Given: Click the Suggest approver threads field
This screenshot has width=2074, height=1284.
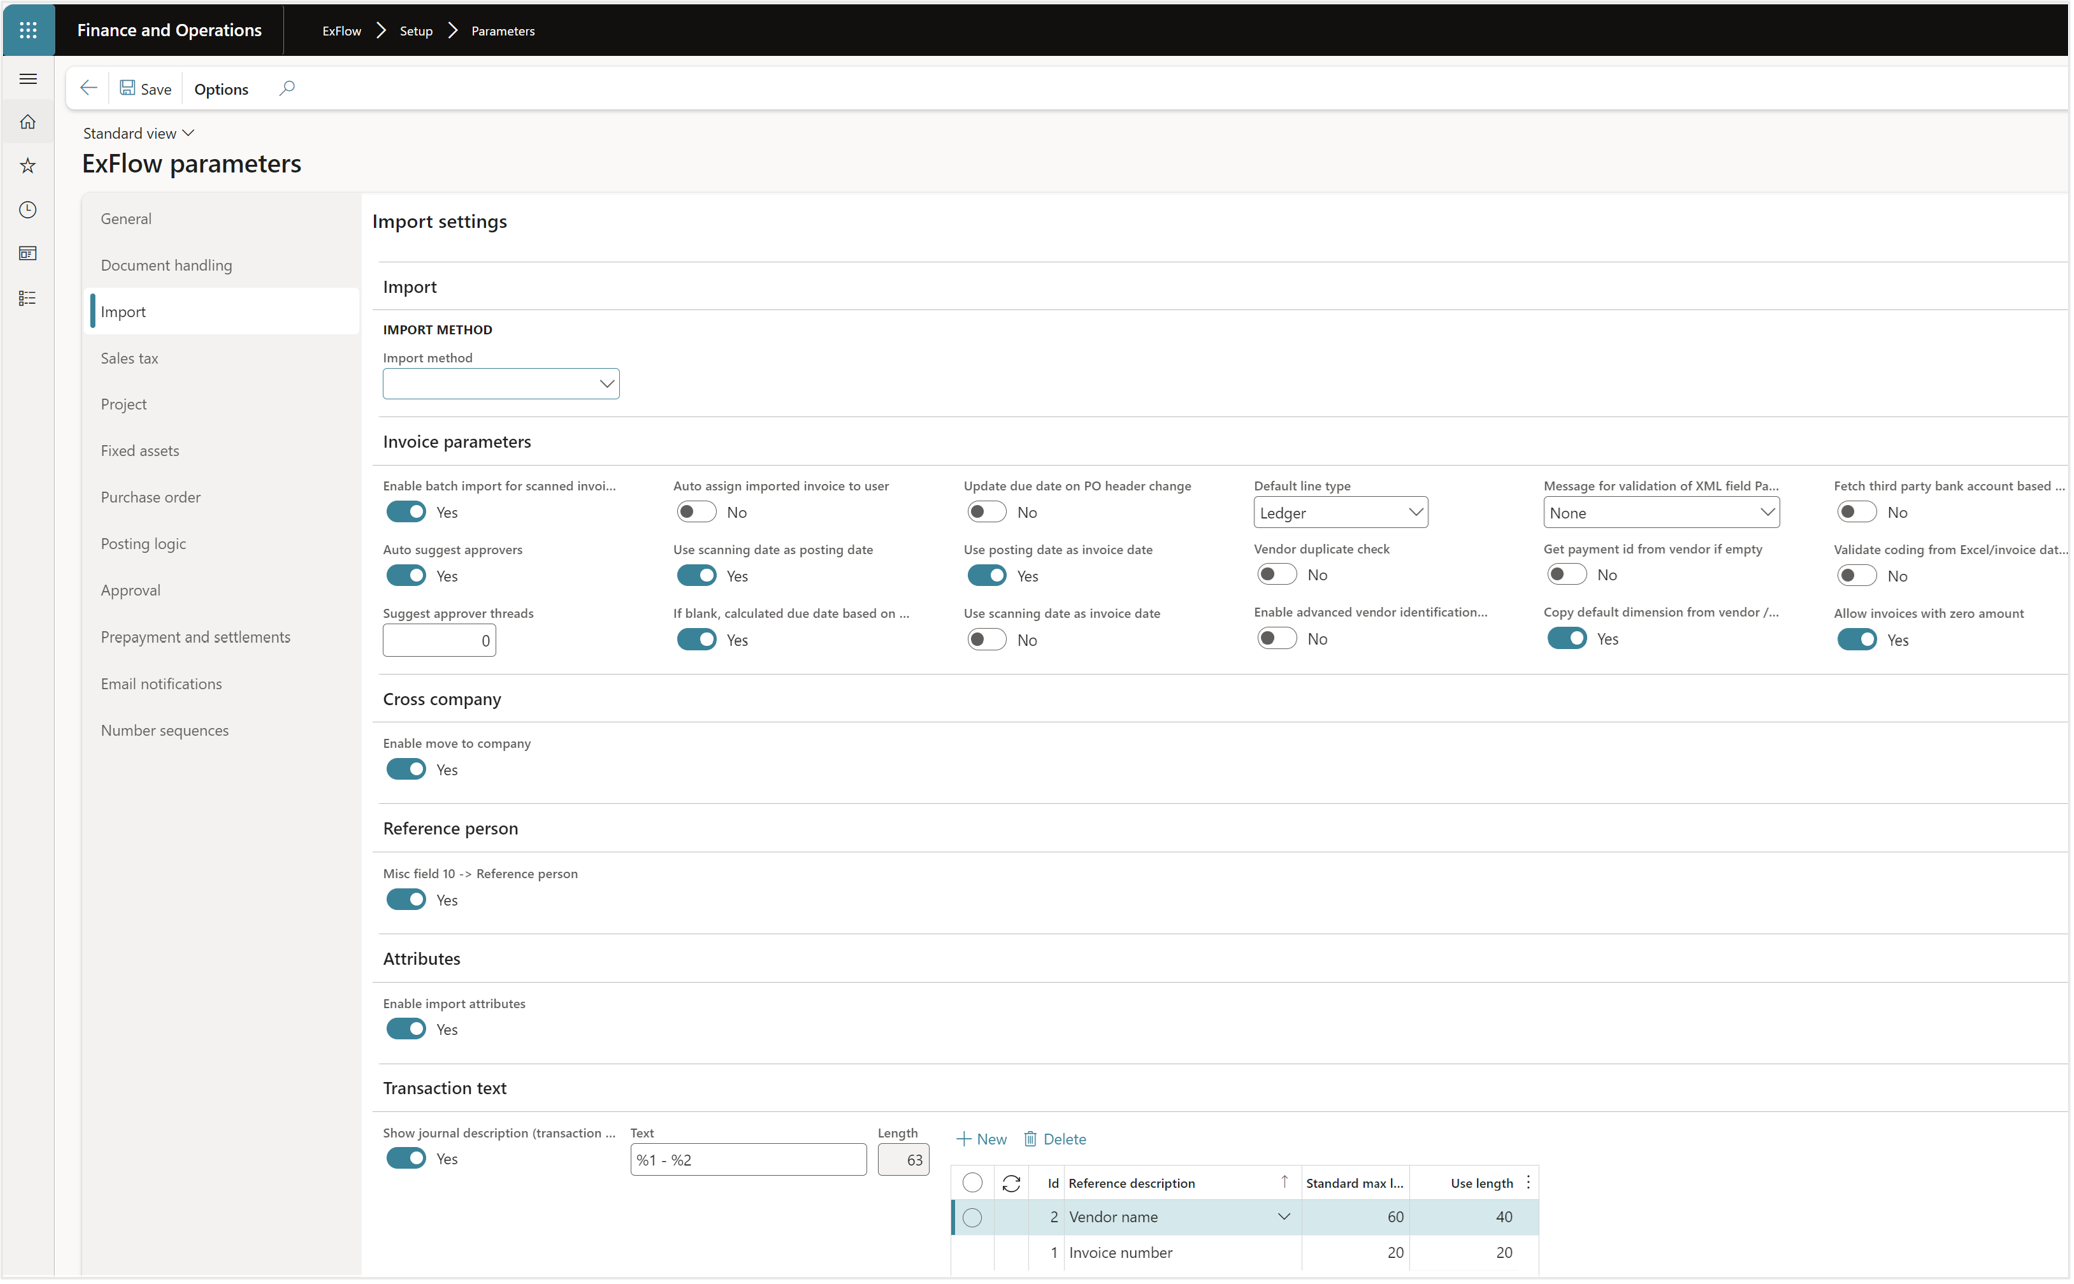Looking at the screenshot, I should tap(439, 640).
